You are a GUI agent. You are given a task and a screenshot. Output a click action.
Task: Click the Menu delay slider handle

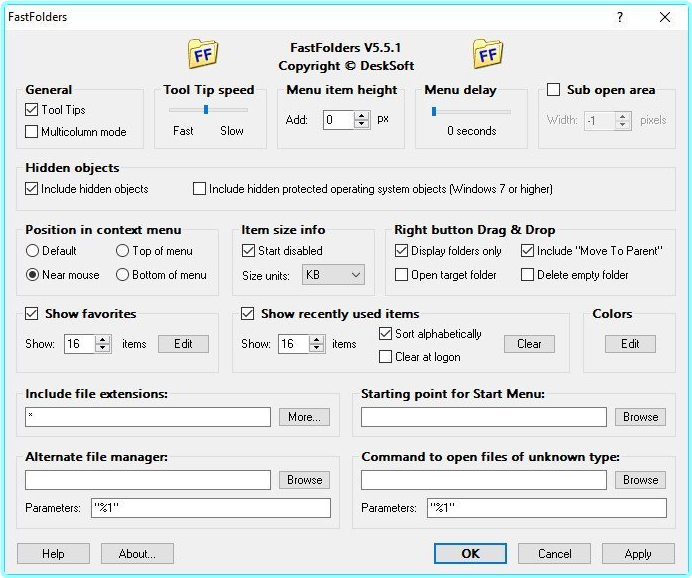click(433, 111)
